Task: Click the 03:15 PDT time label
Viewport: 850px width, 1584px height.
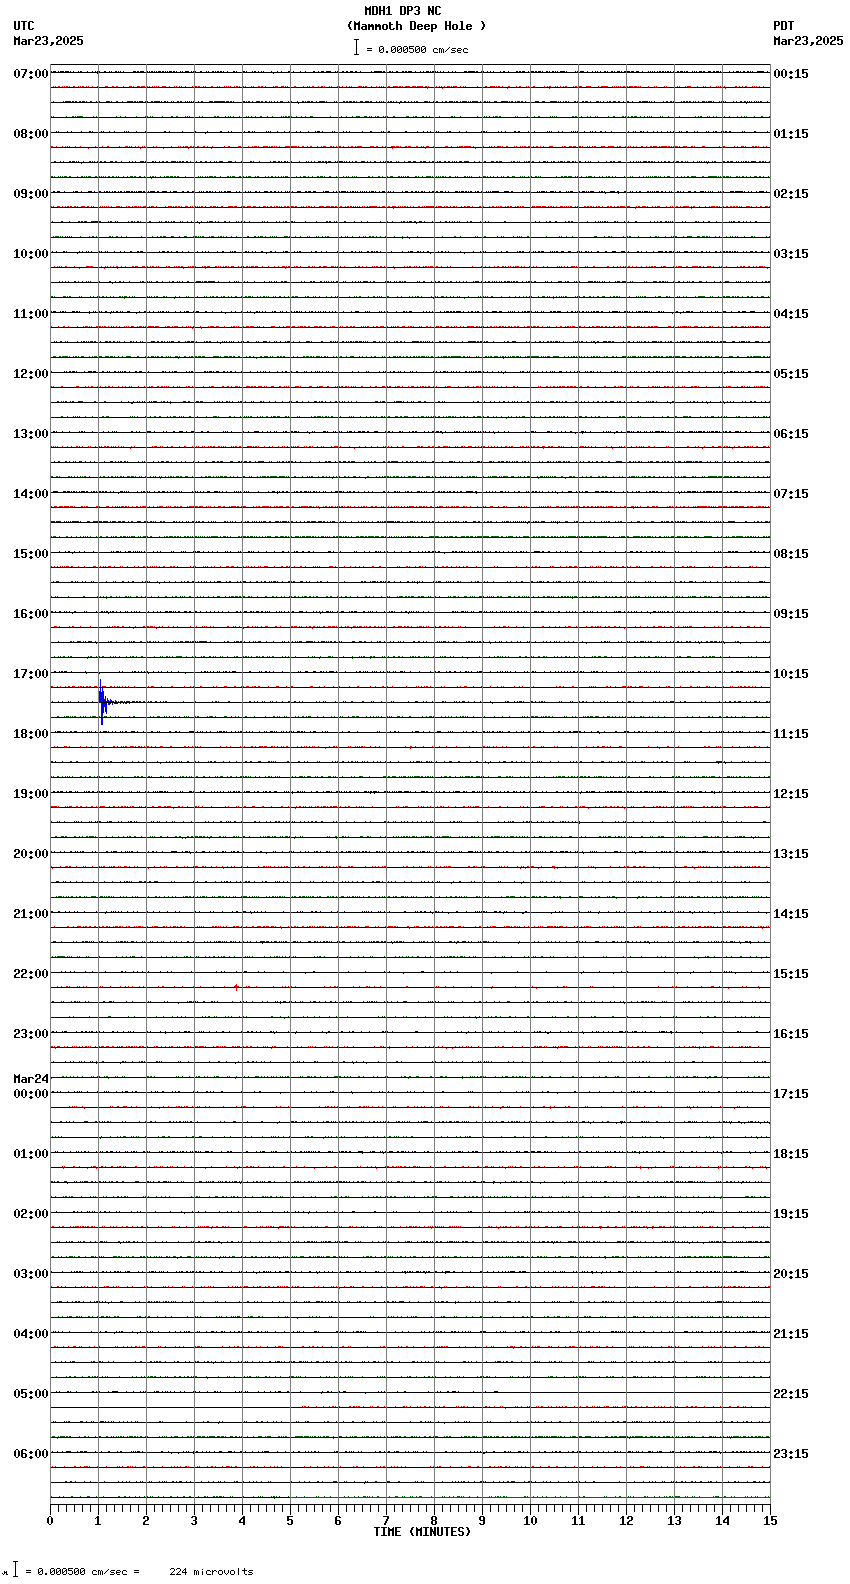Action: 791,254
